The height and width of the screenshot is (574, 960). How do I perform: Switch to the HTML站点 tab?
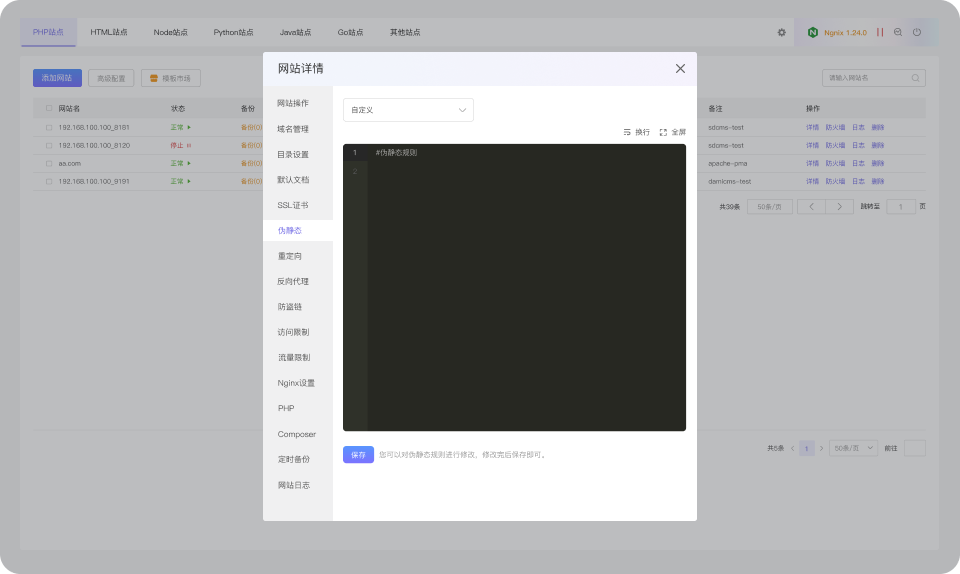(109, 32)
